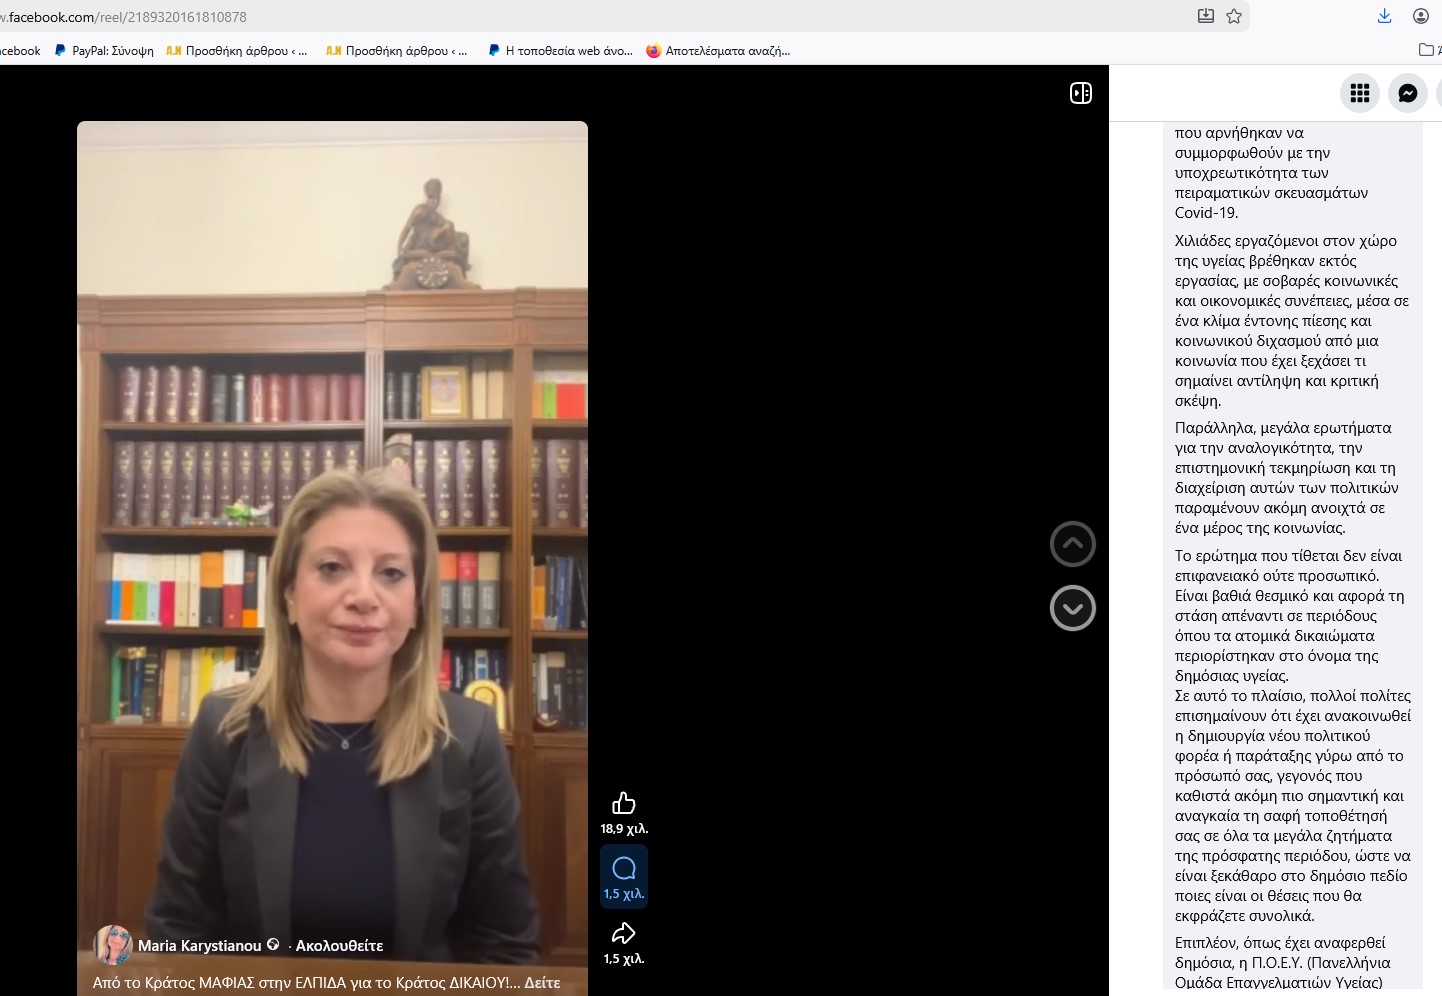Bookmark page with star icon
This screenshot has width=1442, height=996.
(x=1234, y=16)
